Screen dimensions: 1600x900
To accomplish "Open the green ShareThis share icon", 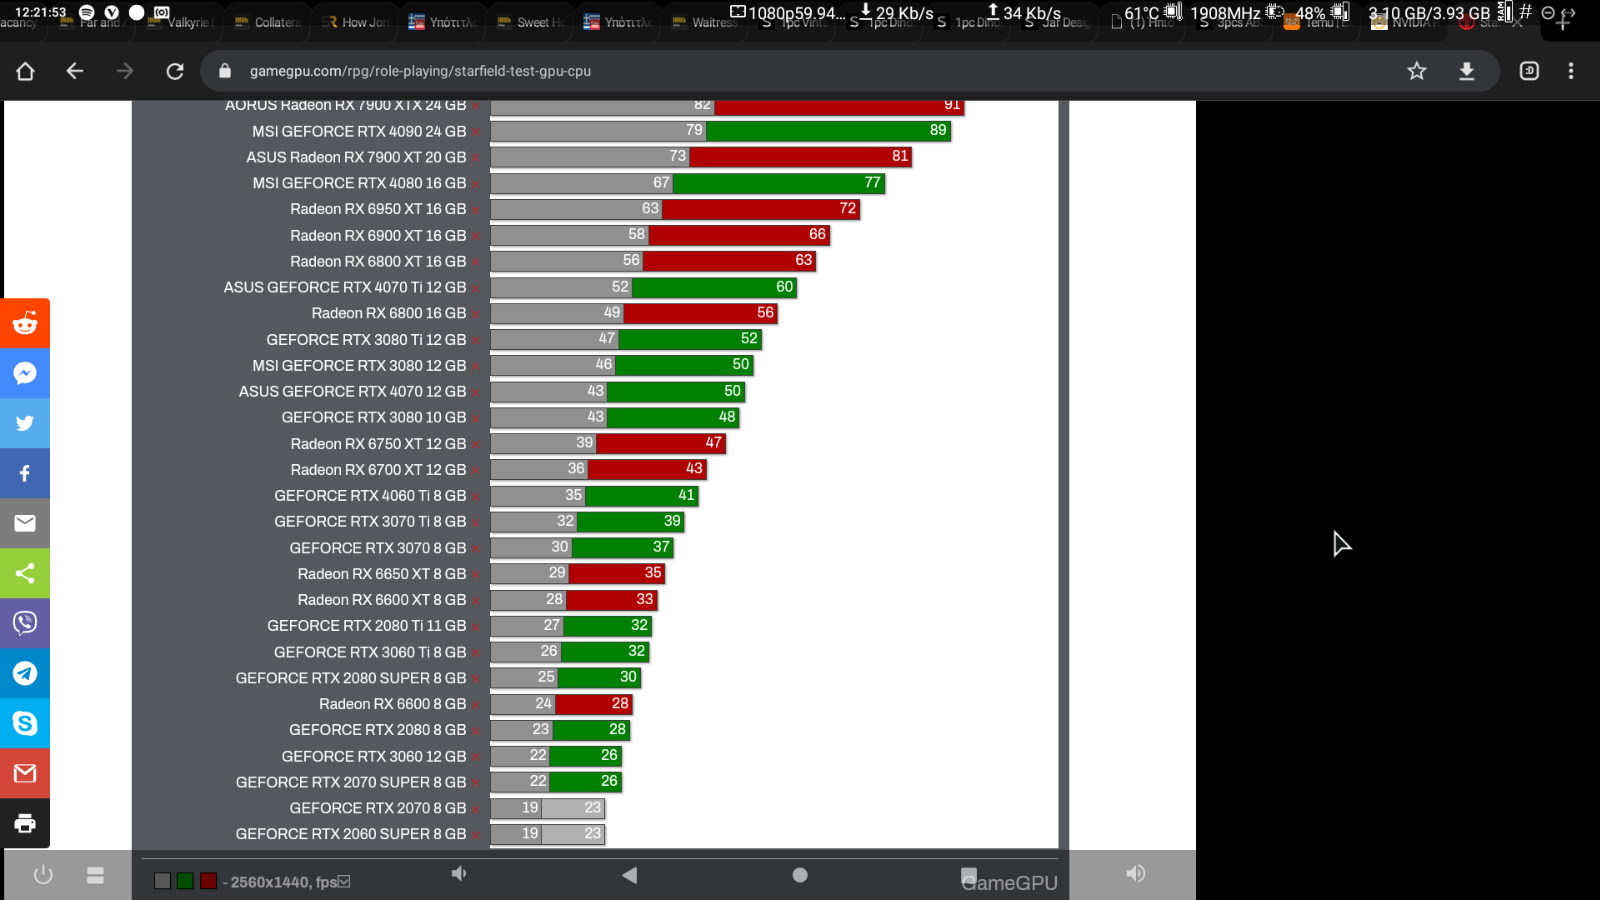I will pos(25,573).
